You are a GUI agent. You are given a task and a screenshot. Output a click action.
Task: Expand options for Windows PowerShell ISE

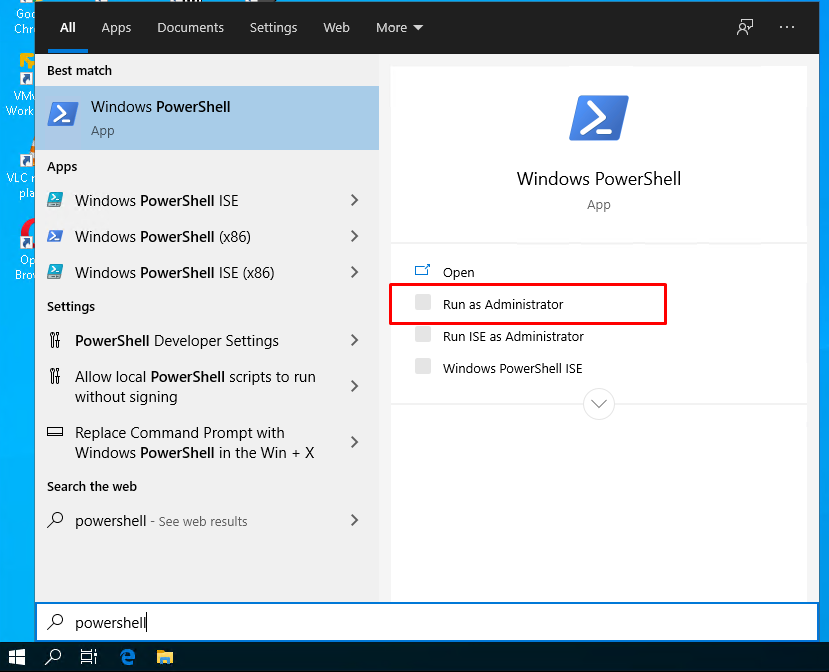[355, 200]
